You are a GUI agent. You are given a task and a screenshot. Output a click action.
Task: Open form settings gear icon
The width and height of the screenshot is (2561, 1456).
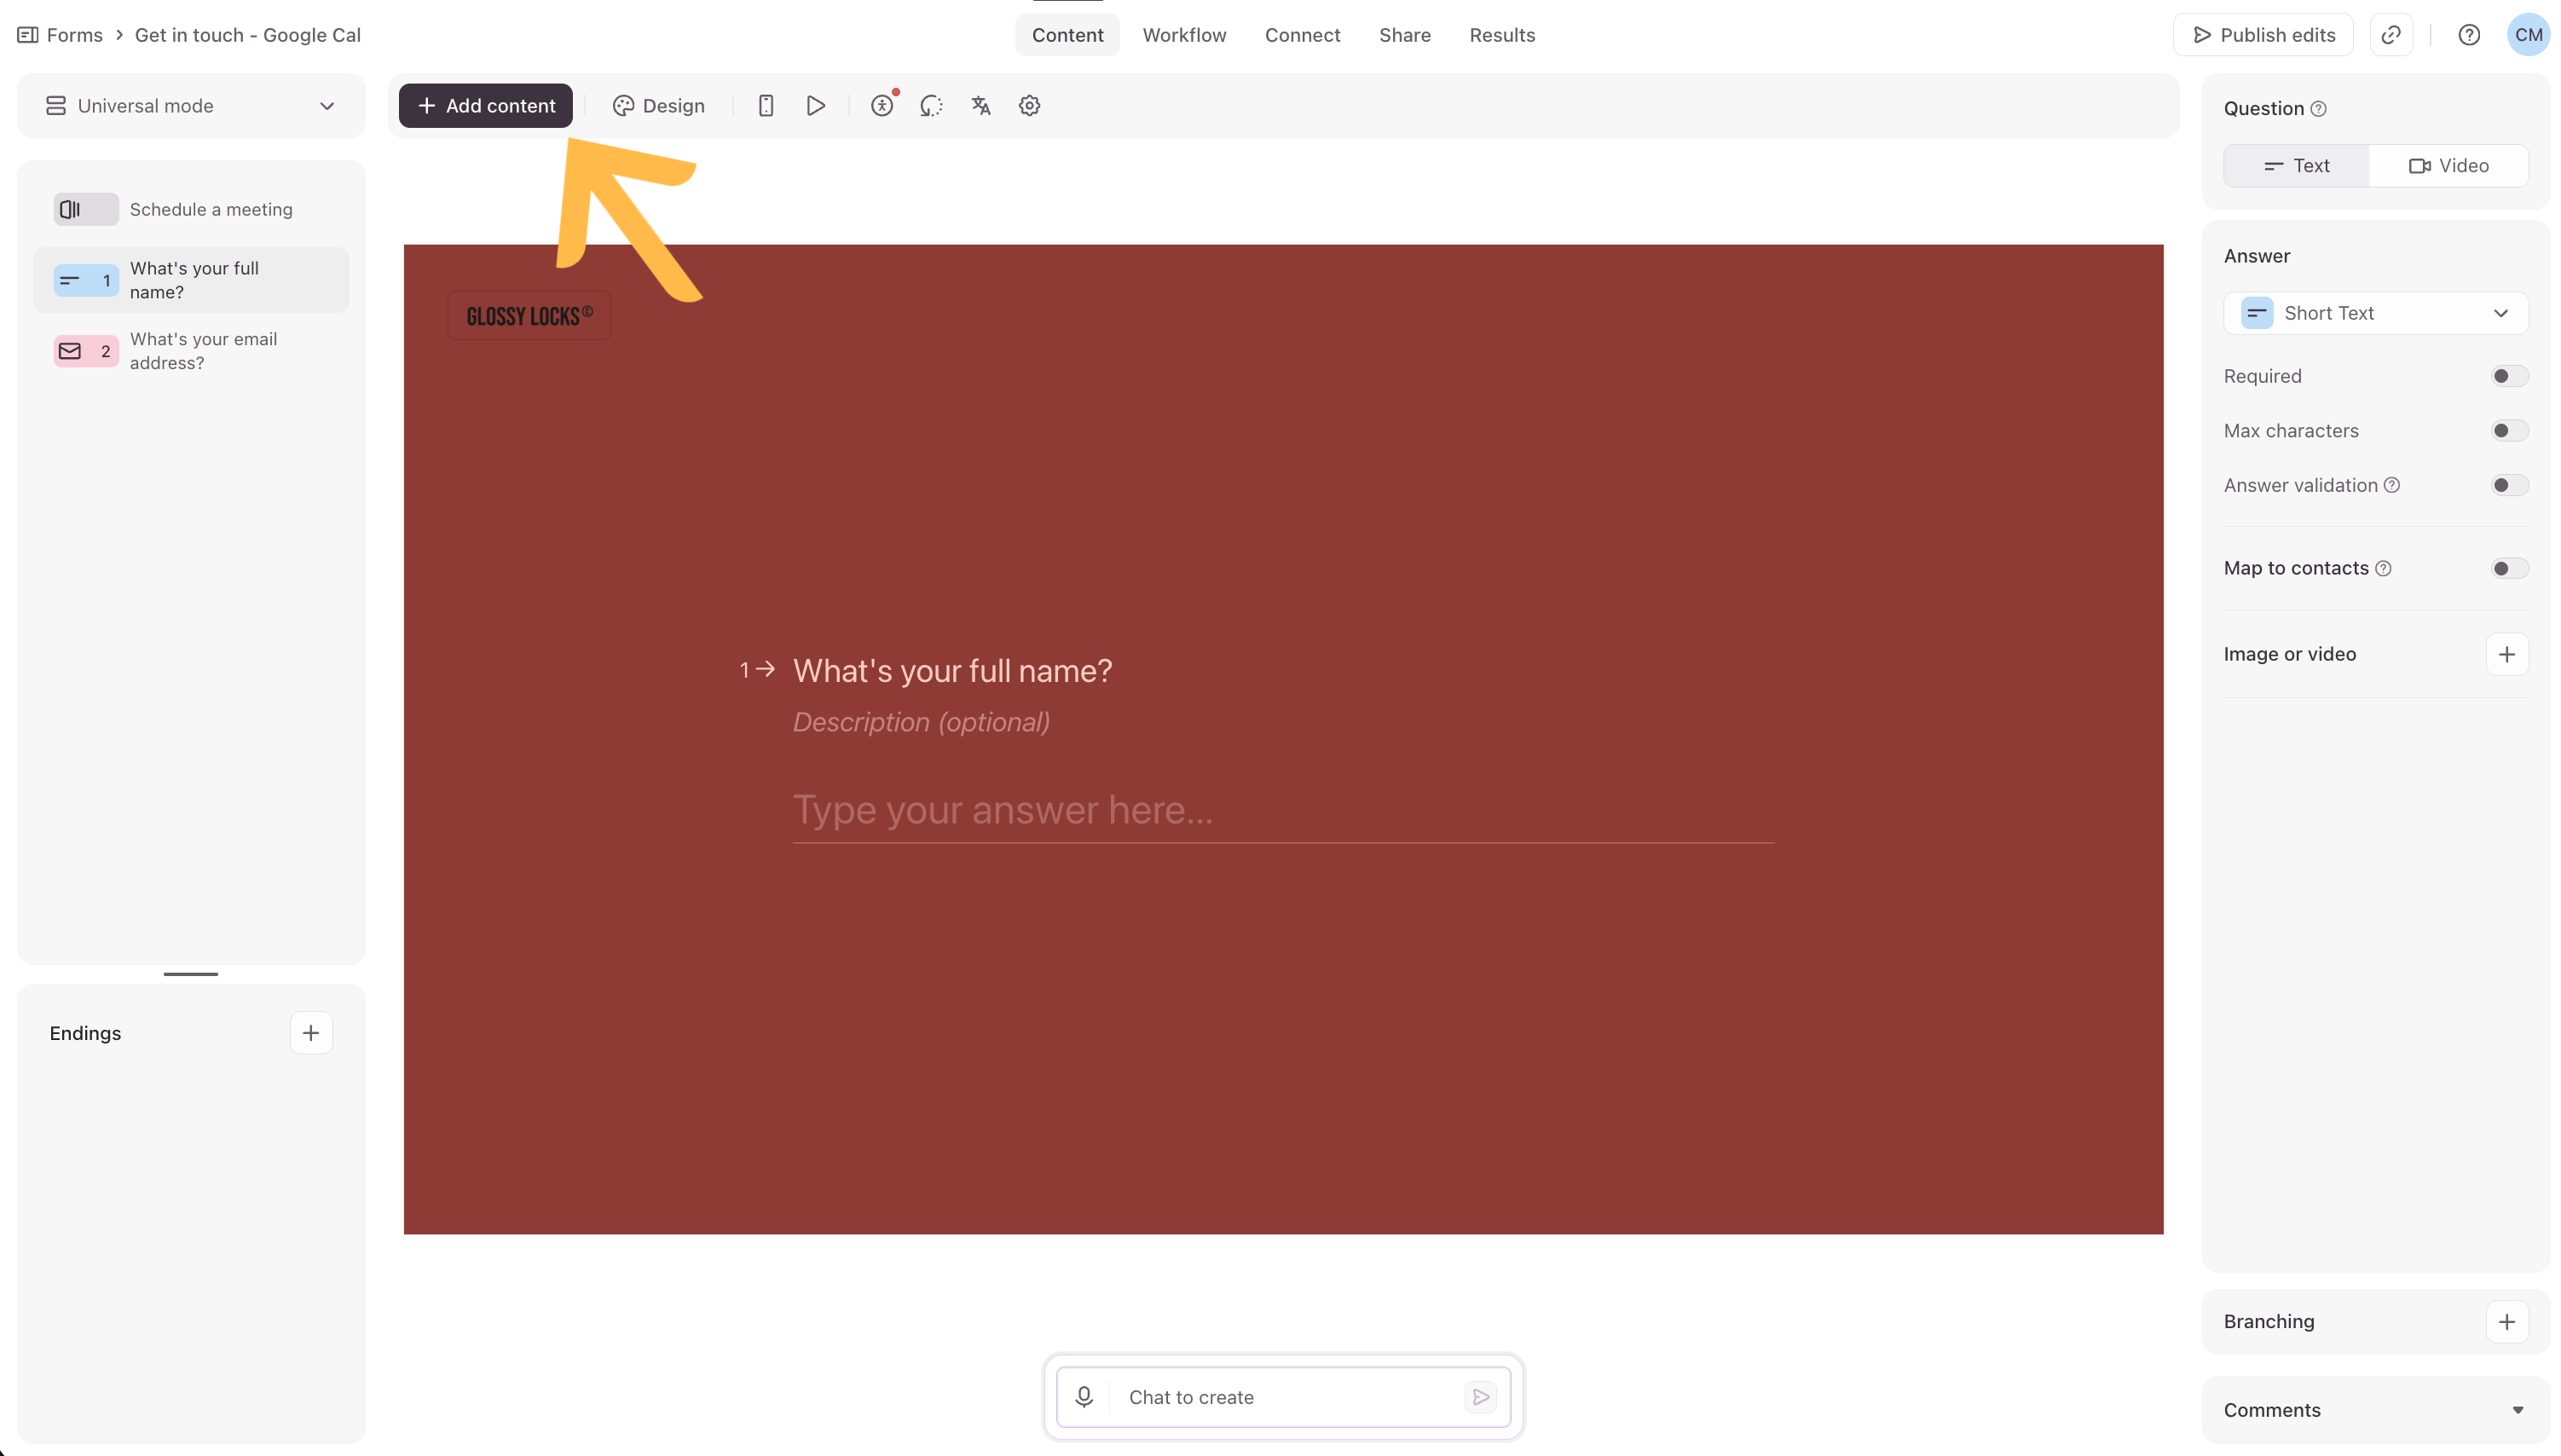coord(1029,106)
